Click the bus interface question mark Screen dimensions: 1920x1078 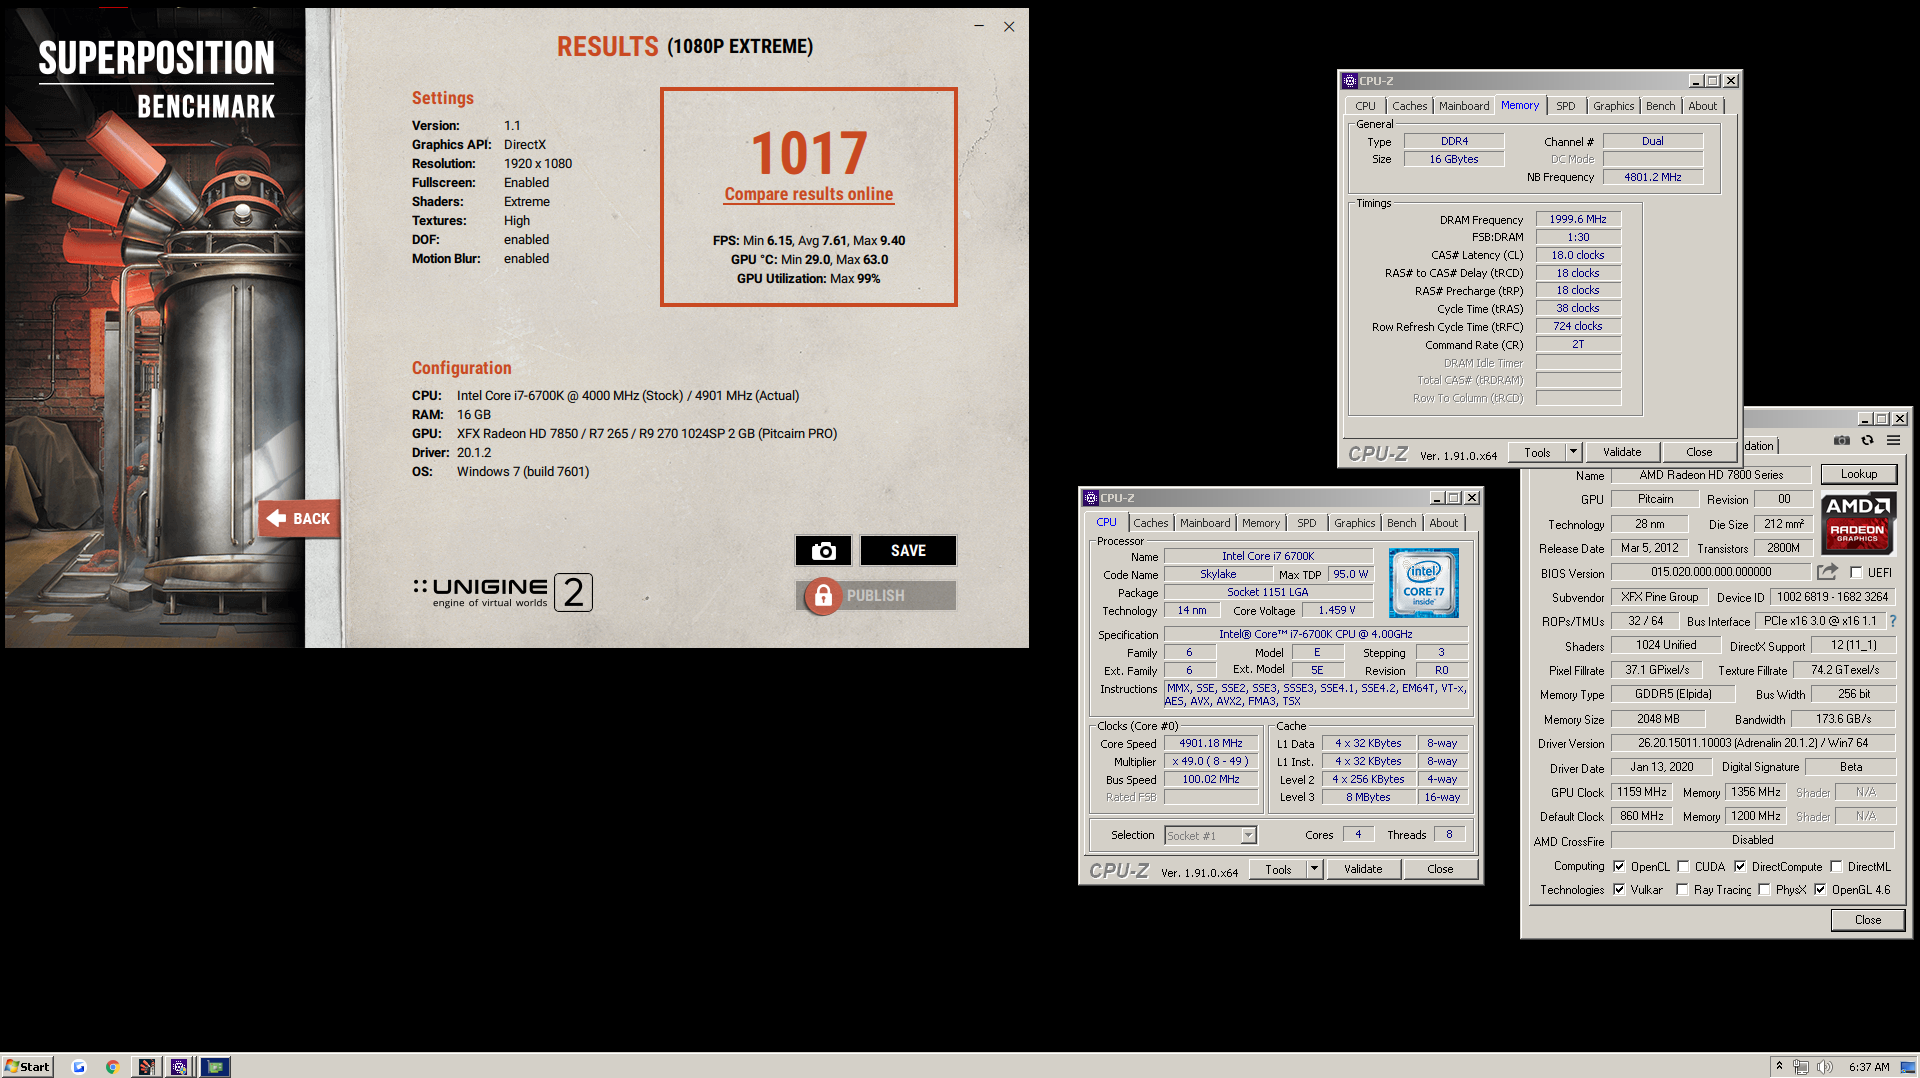pyautogui.click(x=1893, y=621)
